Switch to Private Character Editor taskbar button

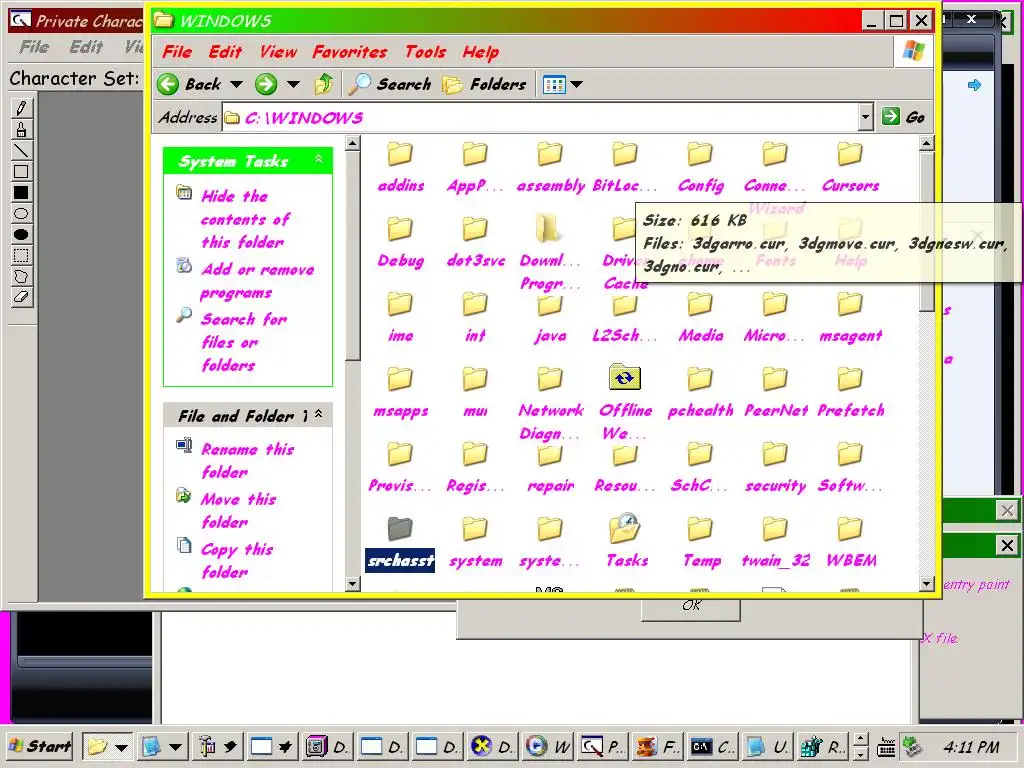point(603,746)
